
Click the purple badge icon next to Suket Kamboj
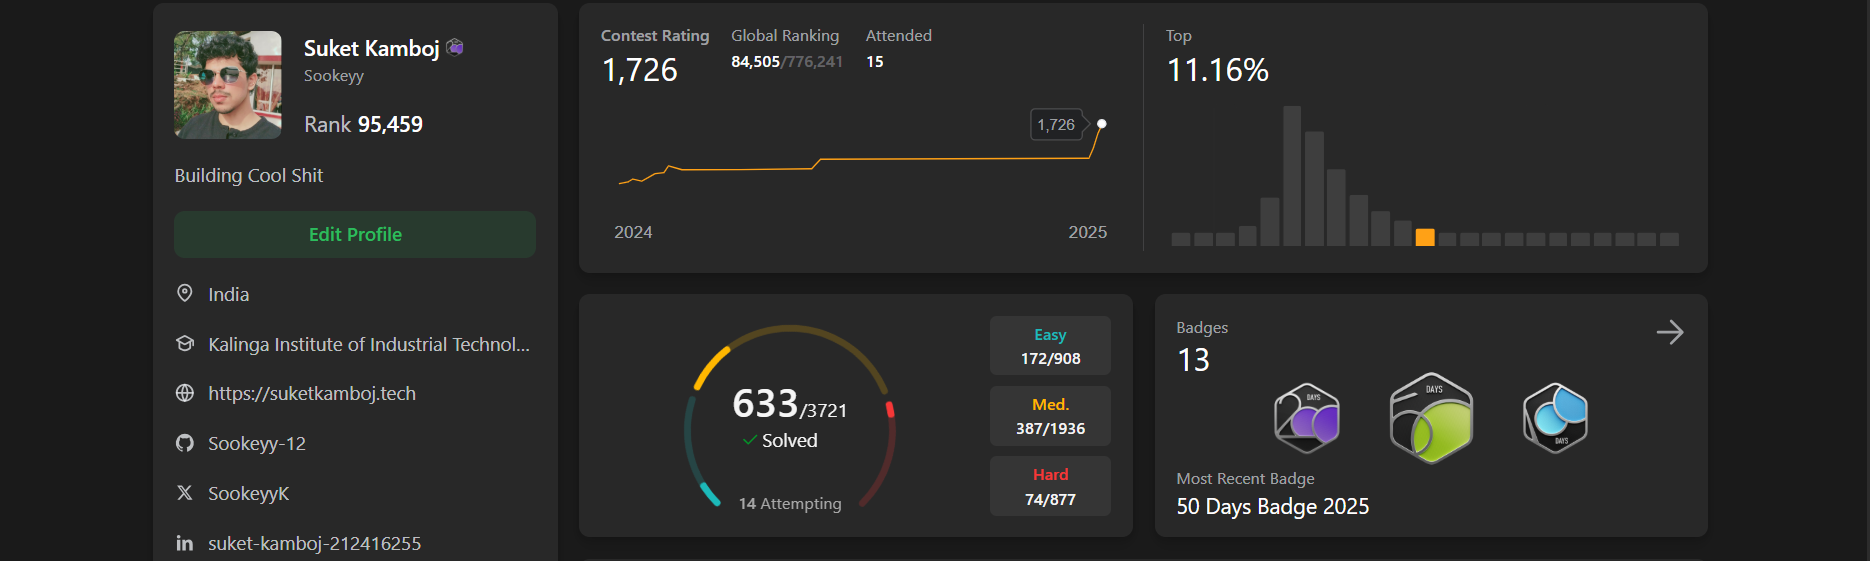point(455,48)
